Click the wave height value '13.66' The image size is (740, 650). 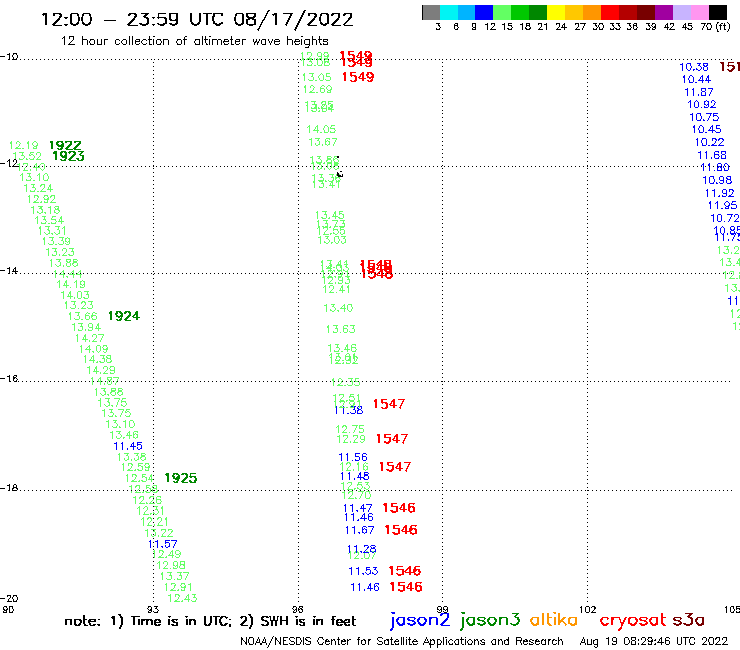pyautogui.click(x=83, y=316)
